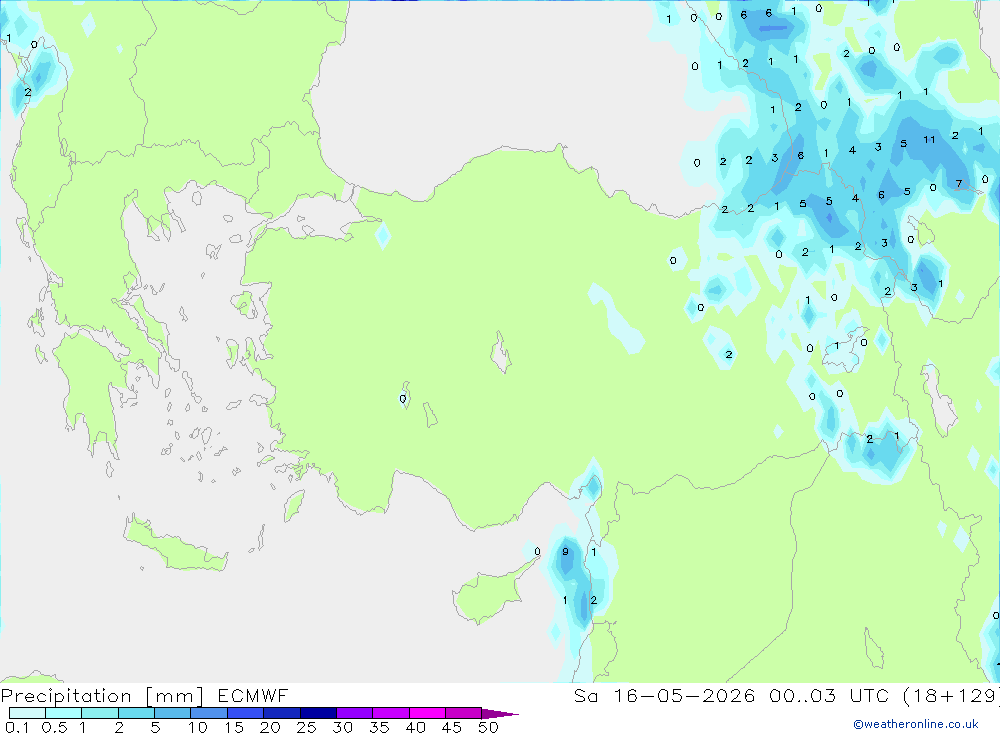Click the '35' legend scale label
The width and height of the screenshot is (1000, 733).
[x=379, y=727]
